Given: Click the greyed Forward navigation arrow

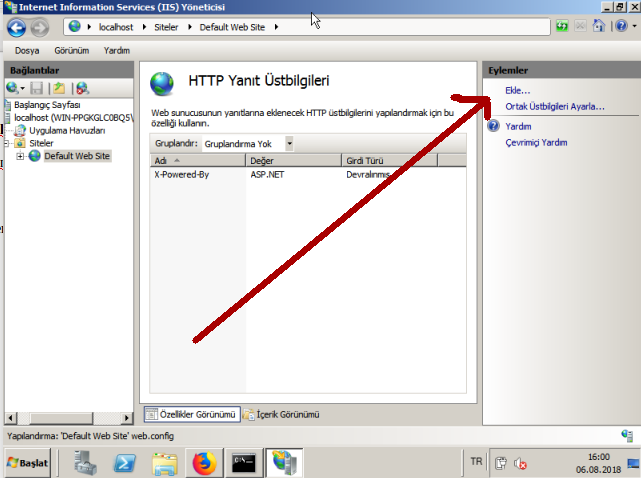Looking at the screenshot, I should point(40,27).
